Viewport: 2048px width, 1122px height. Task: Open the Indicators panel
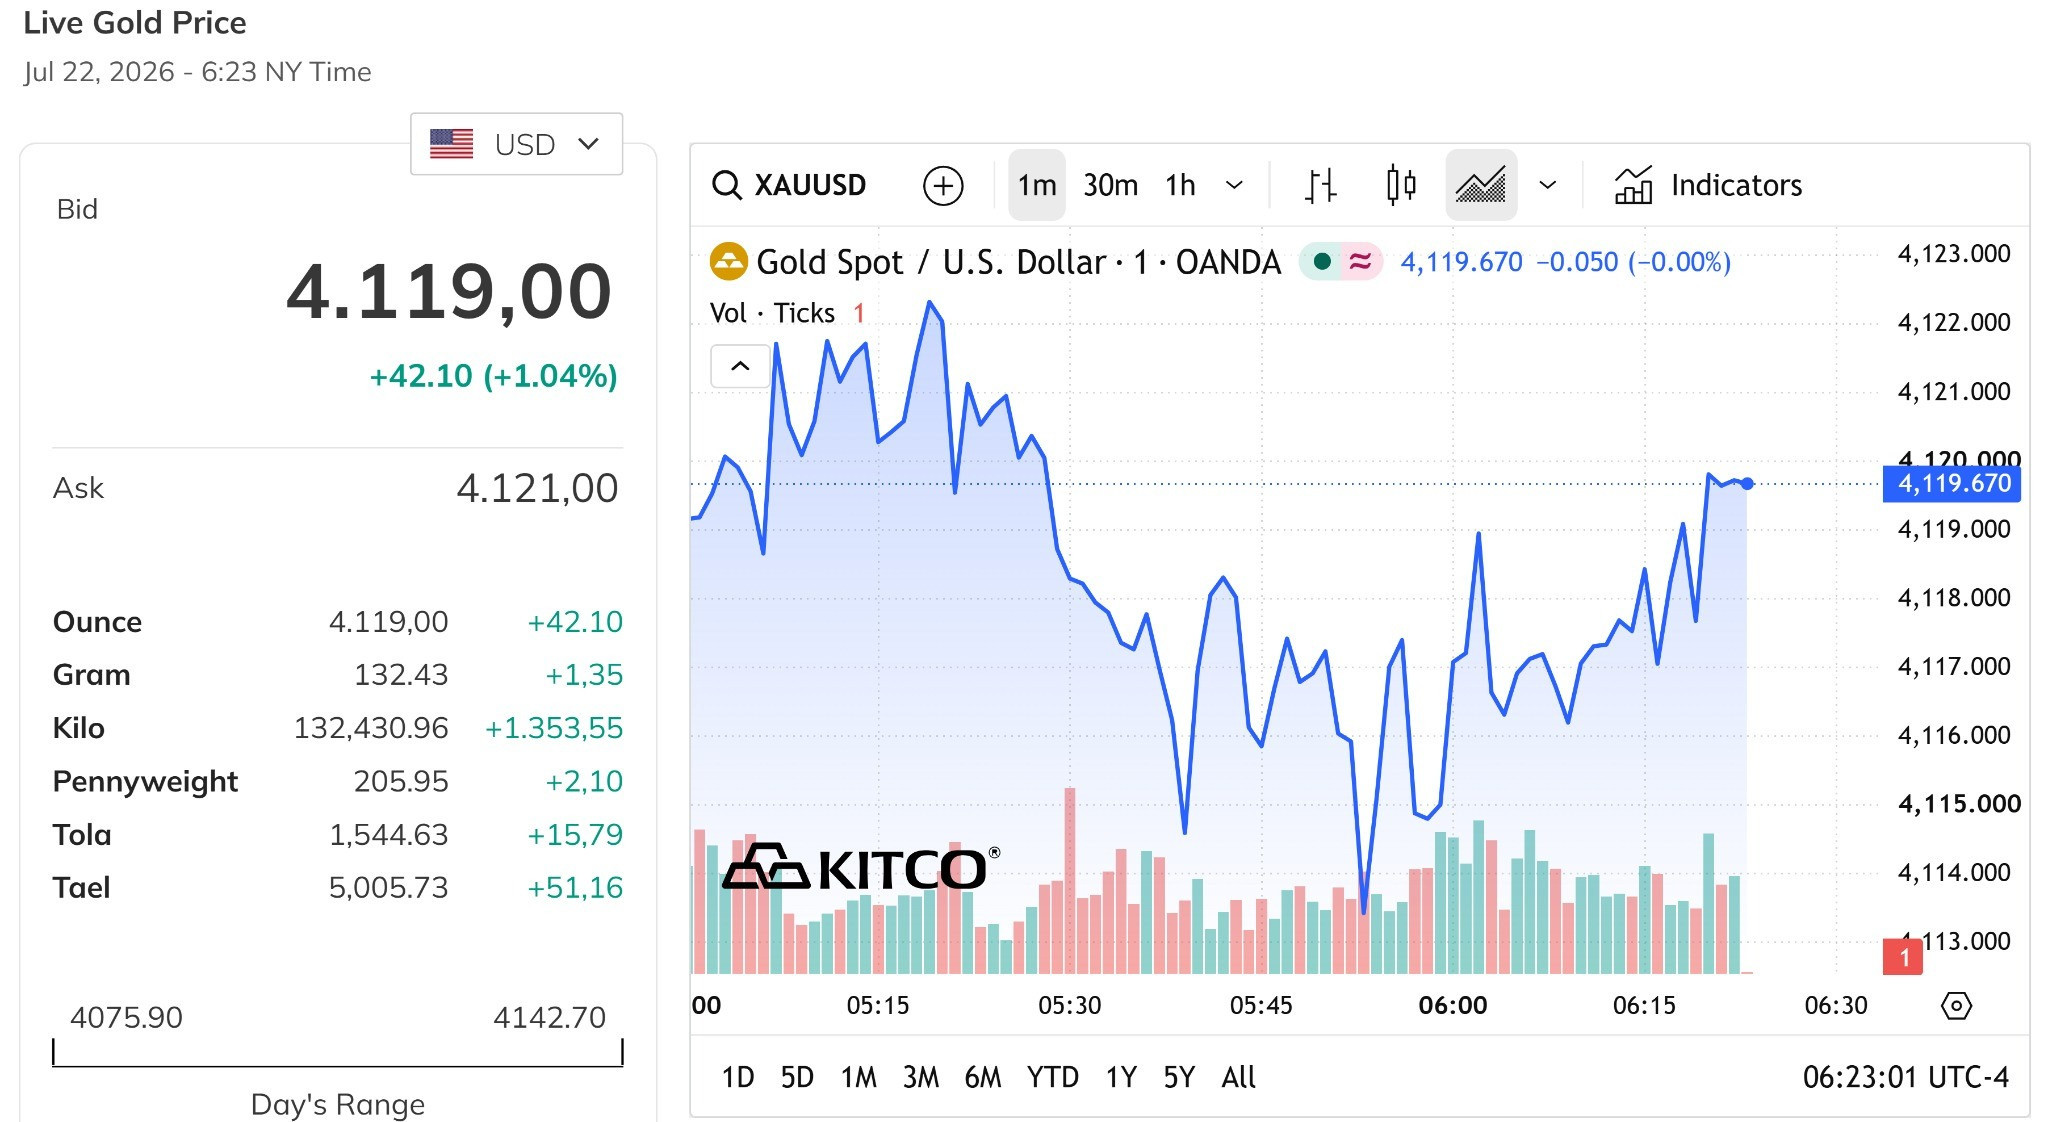pyautogui.click(x=1708, y=185)
